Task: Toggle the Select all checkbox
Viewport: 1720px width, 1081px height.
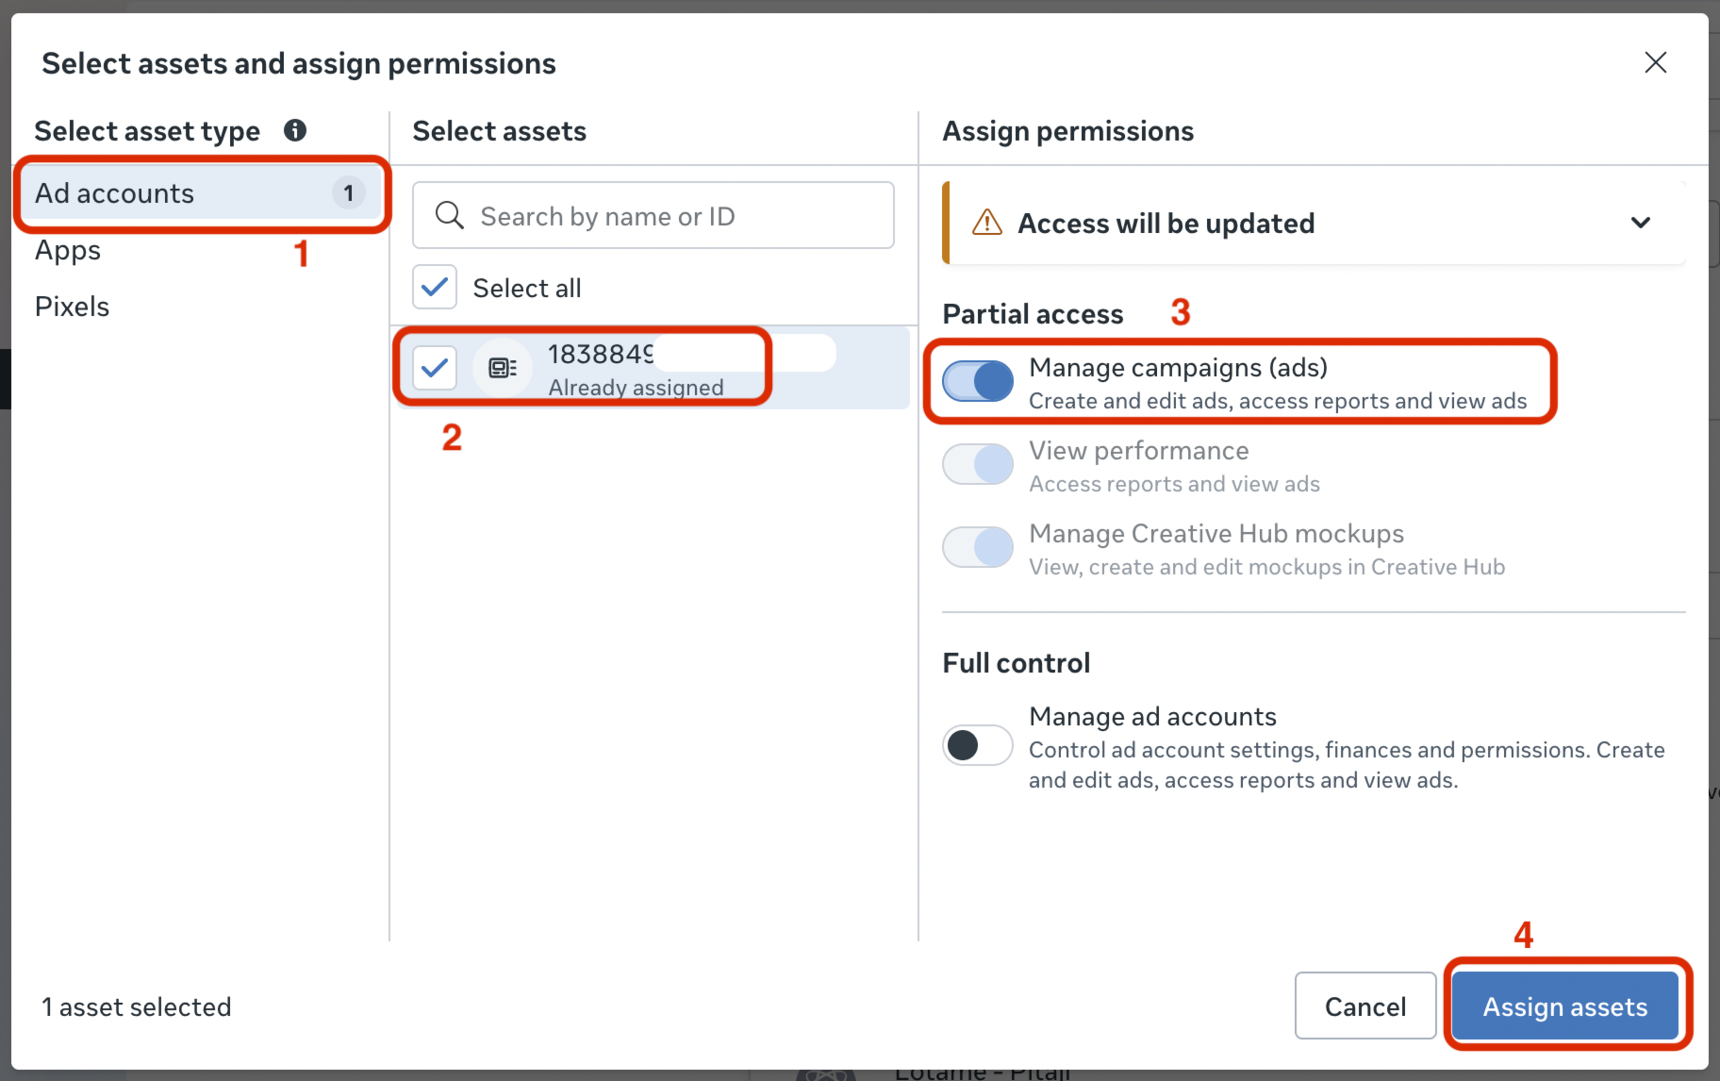Action: [x=435, y=288]
